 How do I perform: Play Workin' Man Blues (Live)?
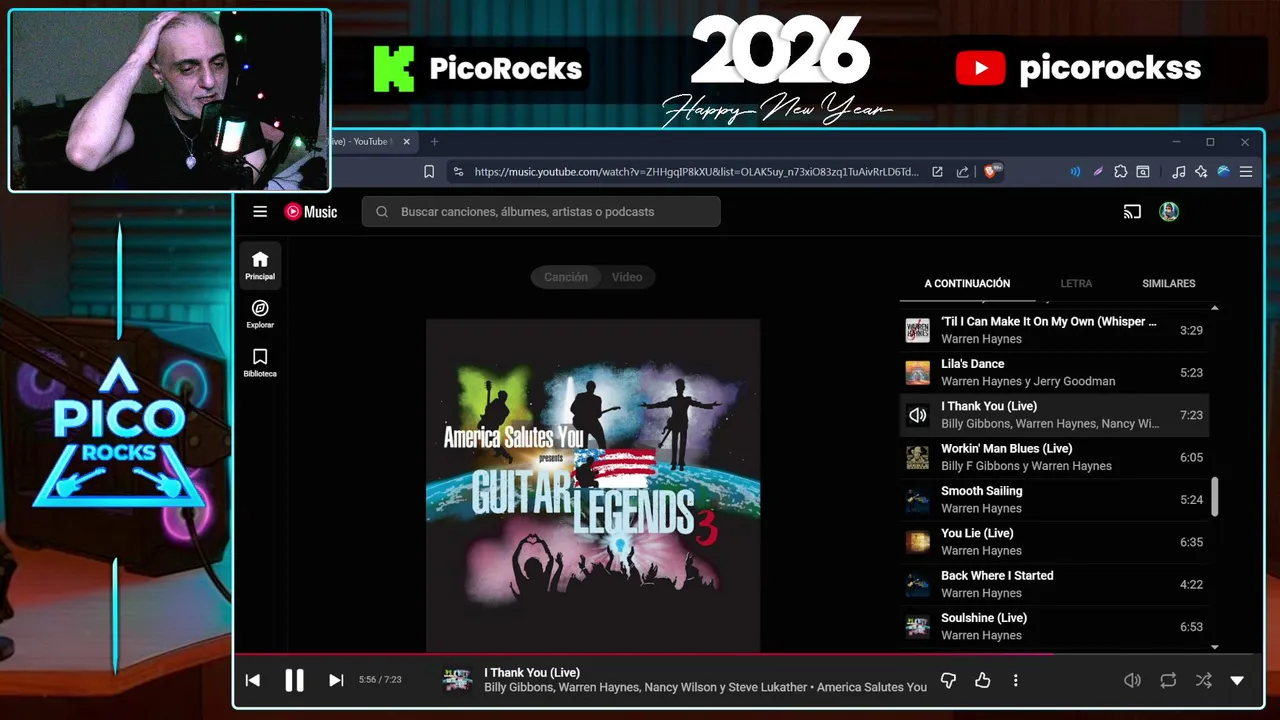(x=1054, y=457)
